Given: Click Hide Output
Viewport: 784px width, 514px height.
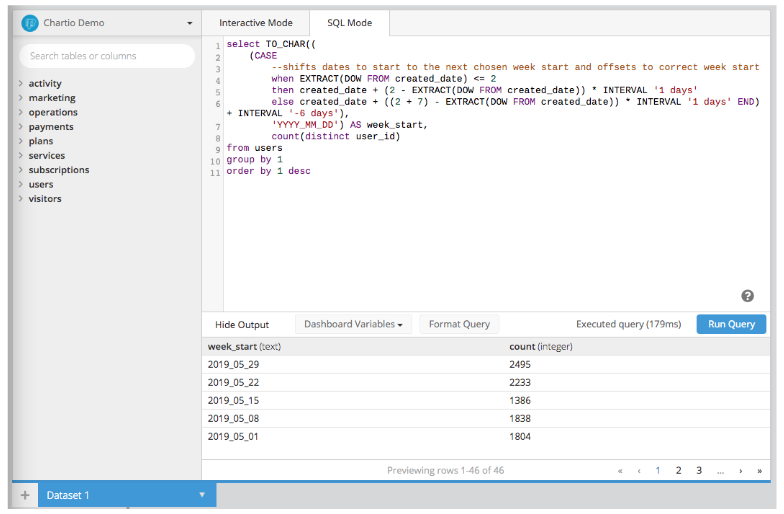Looking at the screenshot, I should [x=242, y=324].
